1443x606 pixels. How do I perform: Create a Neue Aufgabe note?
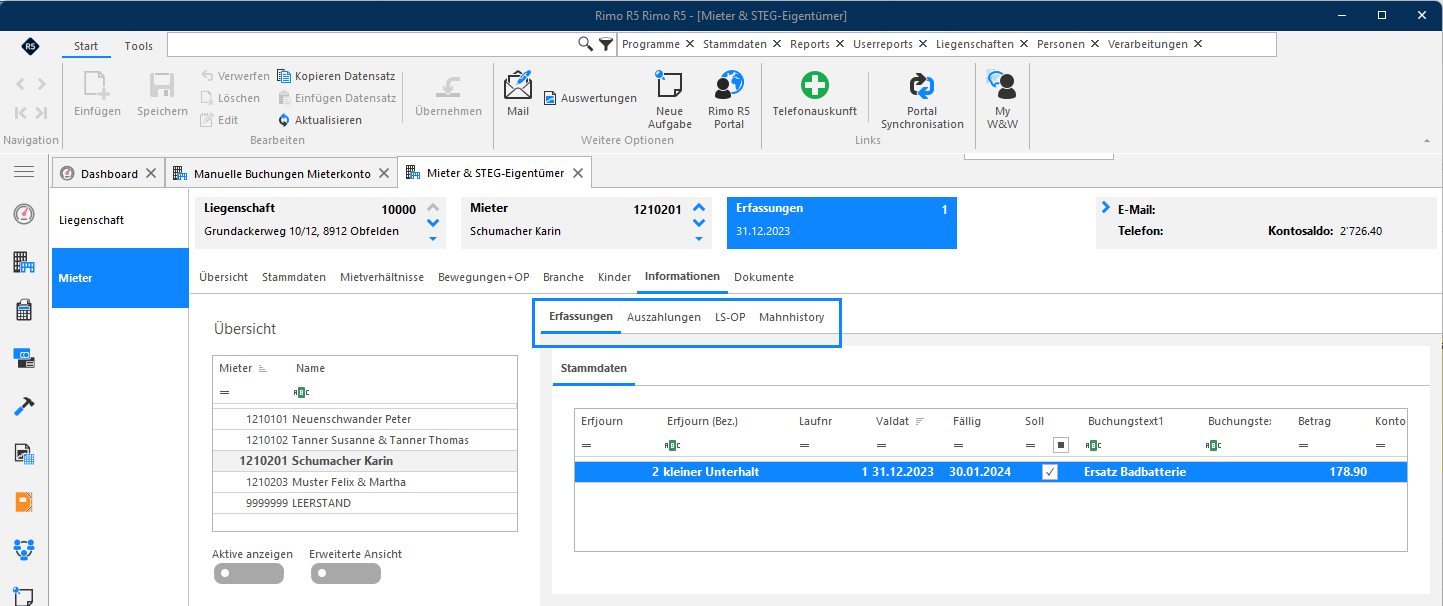669,100
